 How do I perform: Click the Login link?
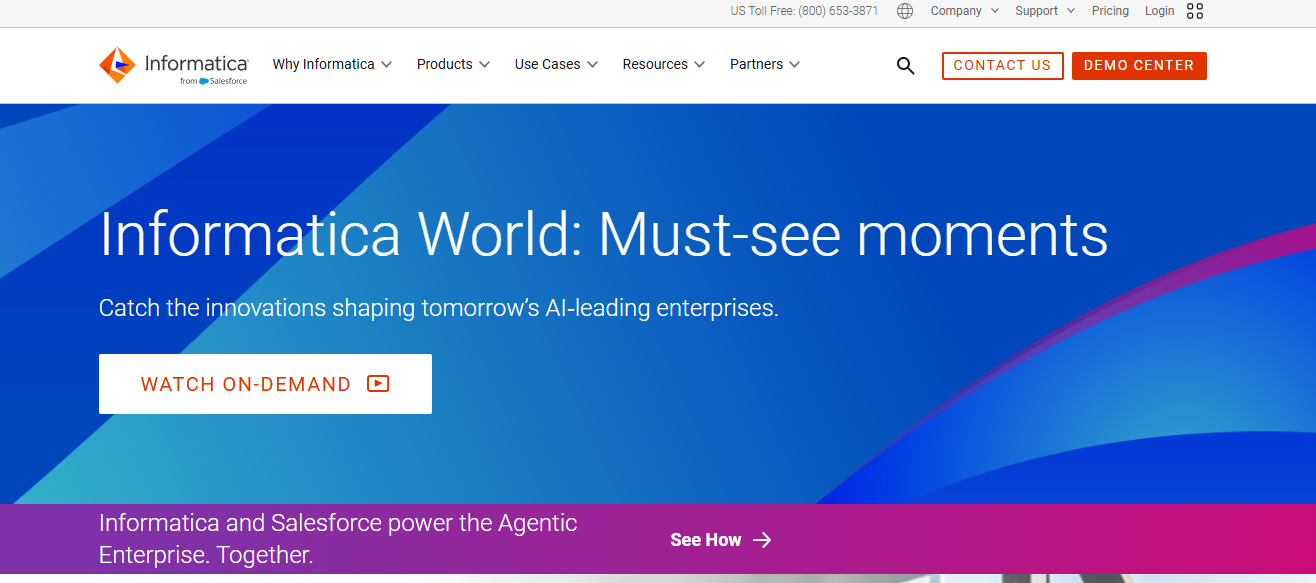coord(1160,11)
